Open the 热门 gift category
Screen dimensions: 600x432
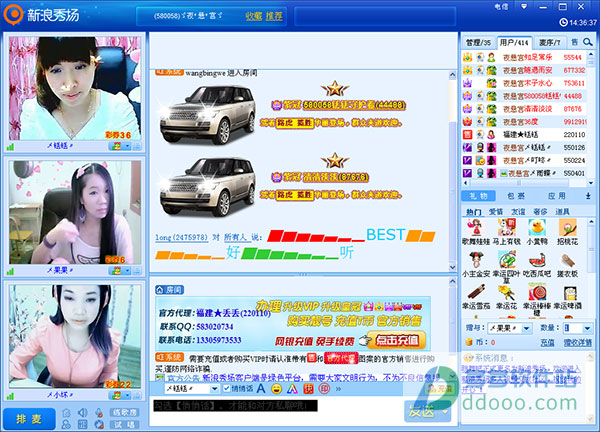474,212
